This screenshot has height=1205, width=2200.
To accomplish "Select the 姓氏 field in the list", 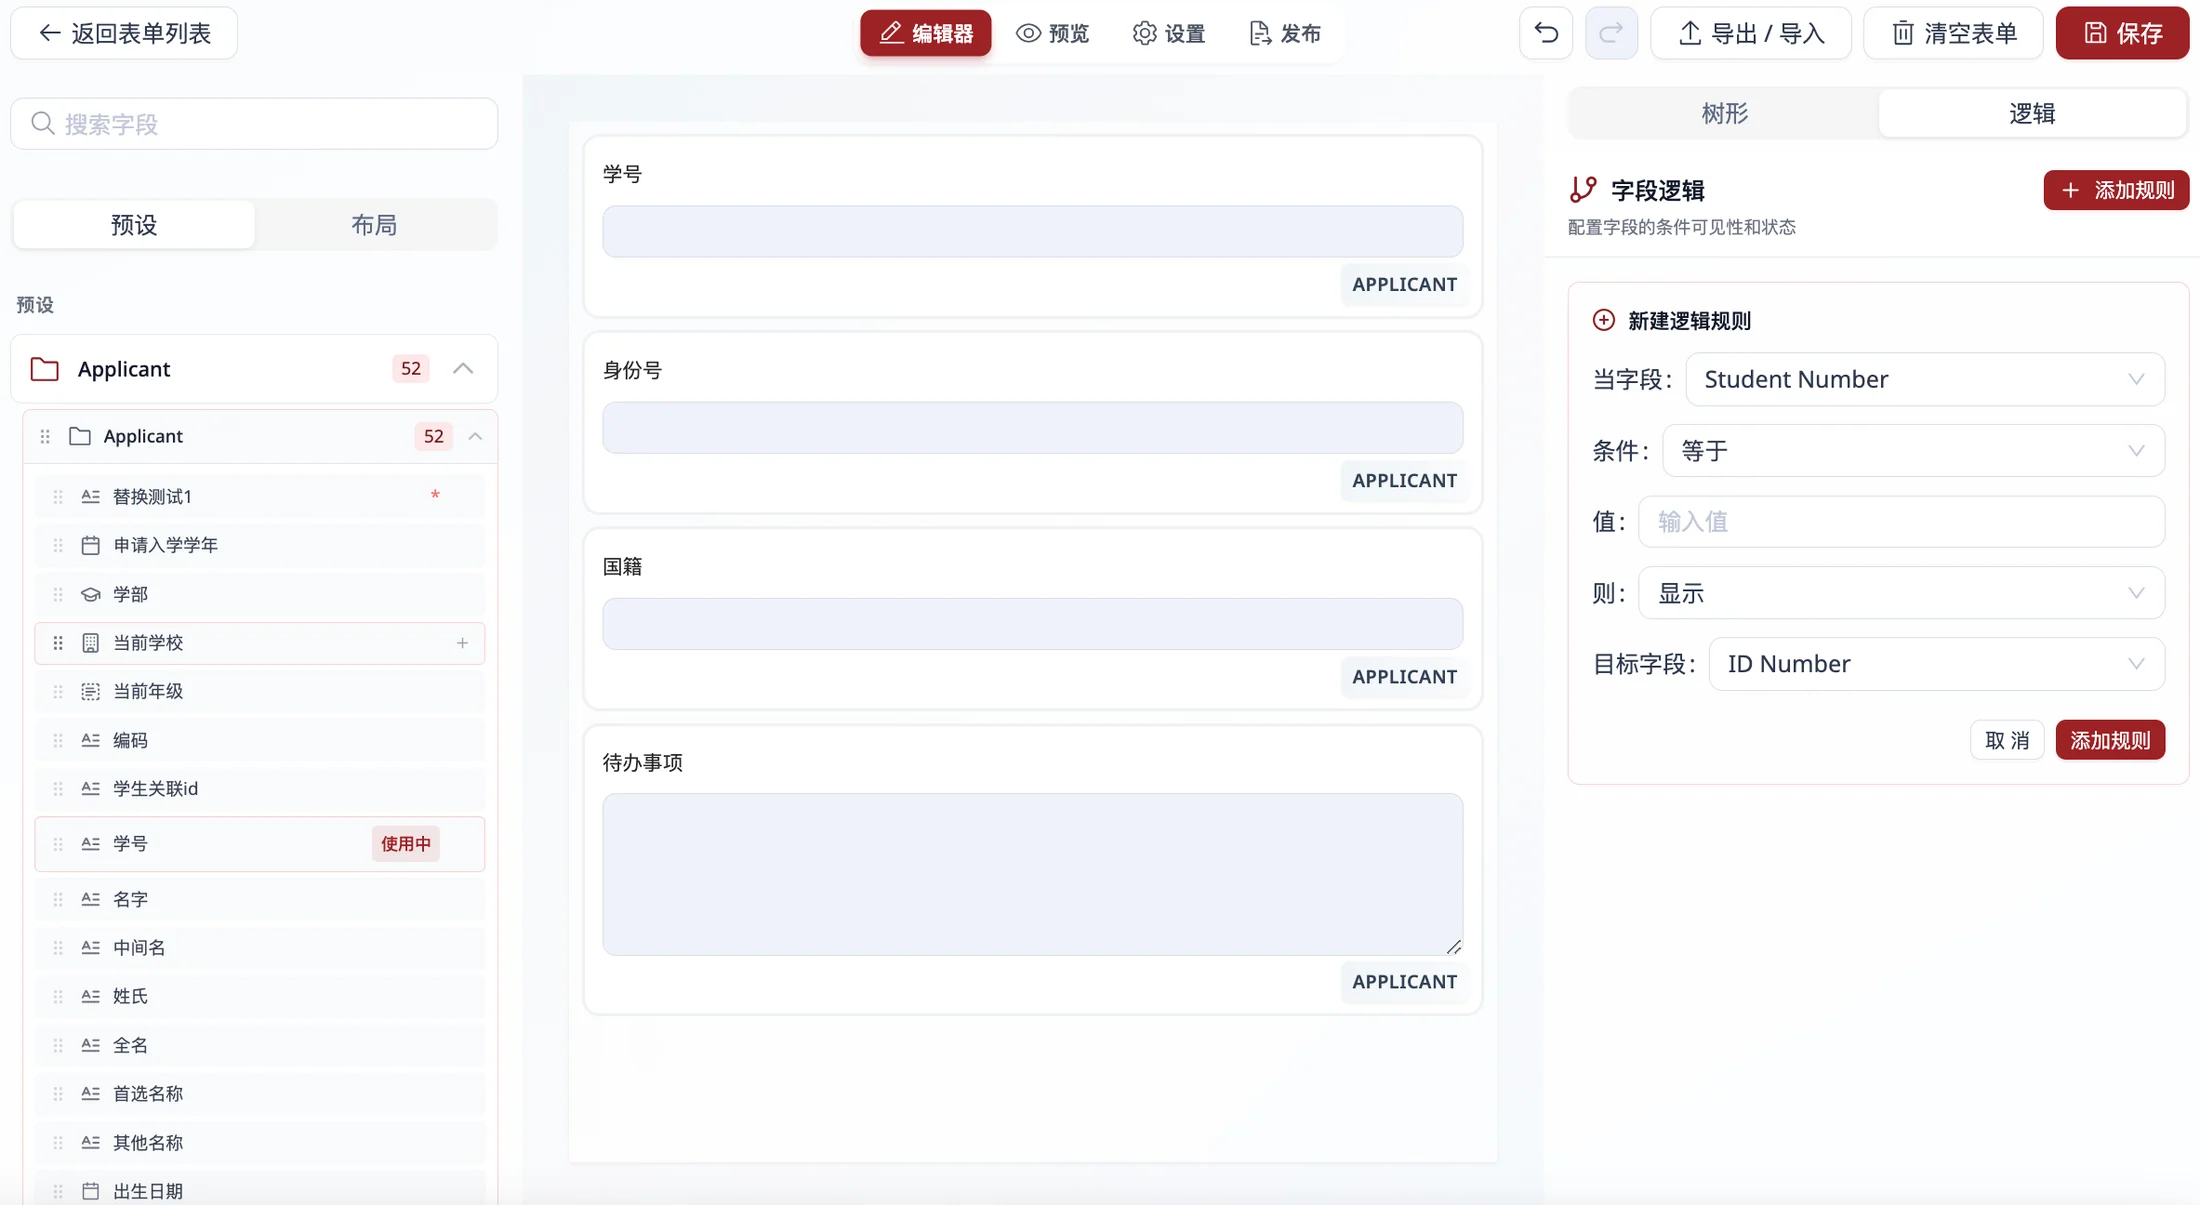I will tap(260, 996).
